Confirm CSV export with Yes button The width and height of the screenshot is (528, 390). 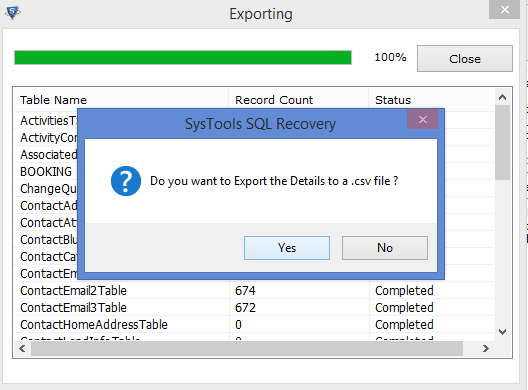tap(287, 248)
